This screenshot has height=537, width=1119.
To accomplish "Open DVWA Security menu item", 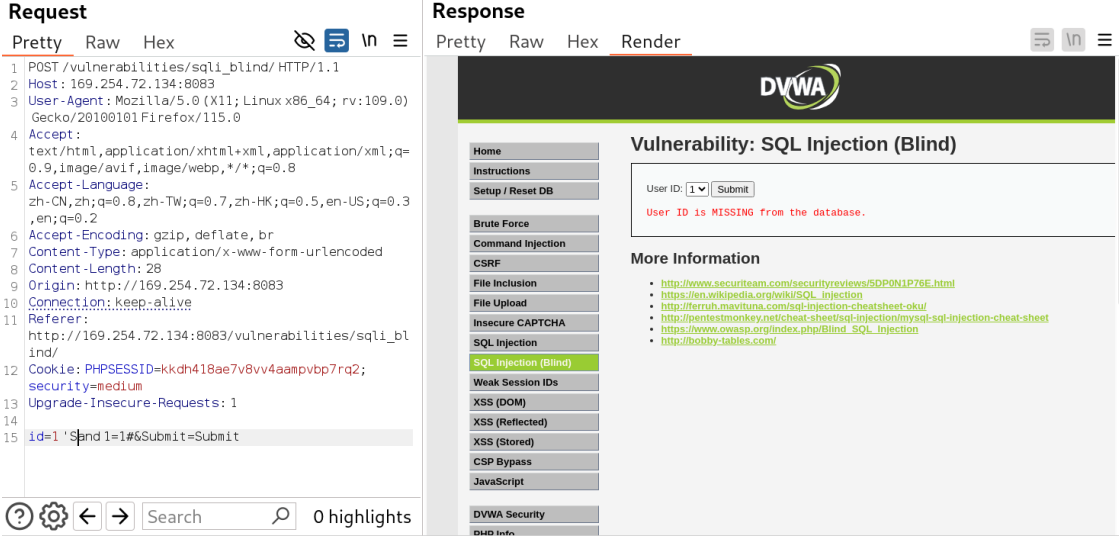I will [534, 514].
